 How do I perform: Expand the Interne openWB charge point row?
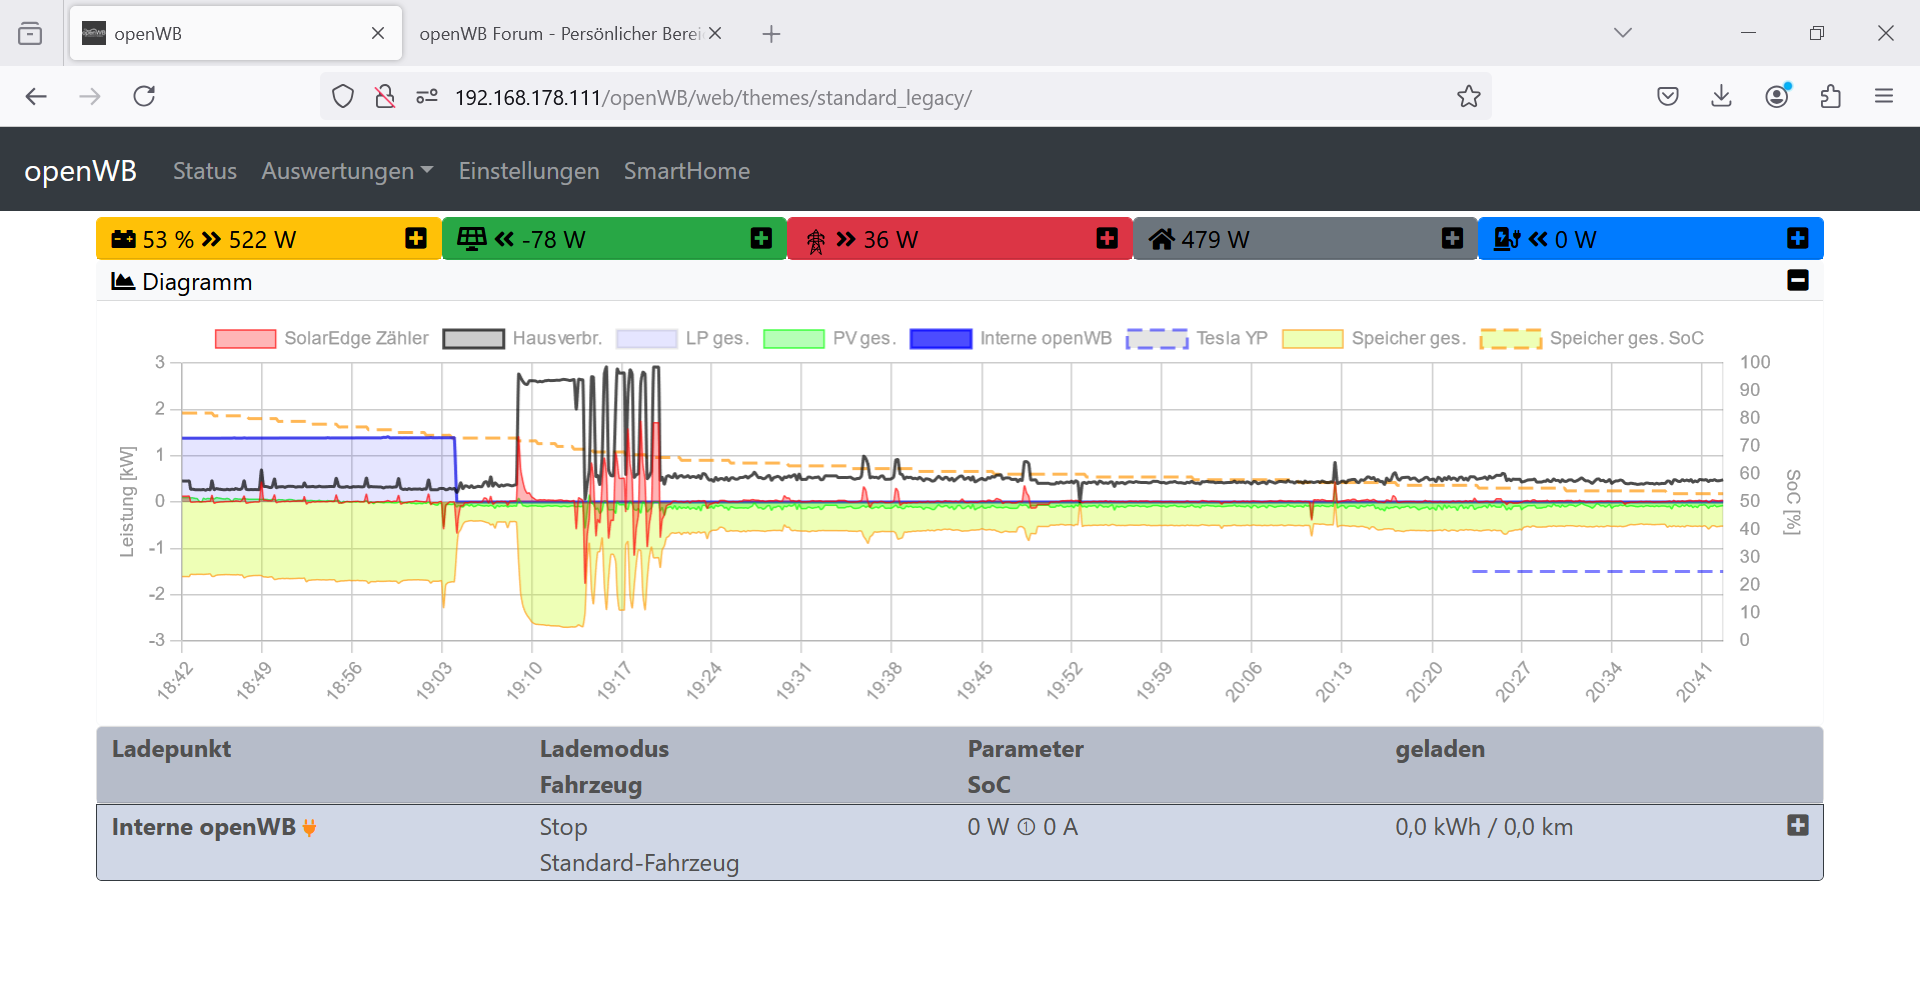[x=1798, y=825]
